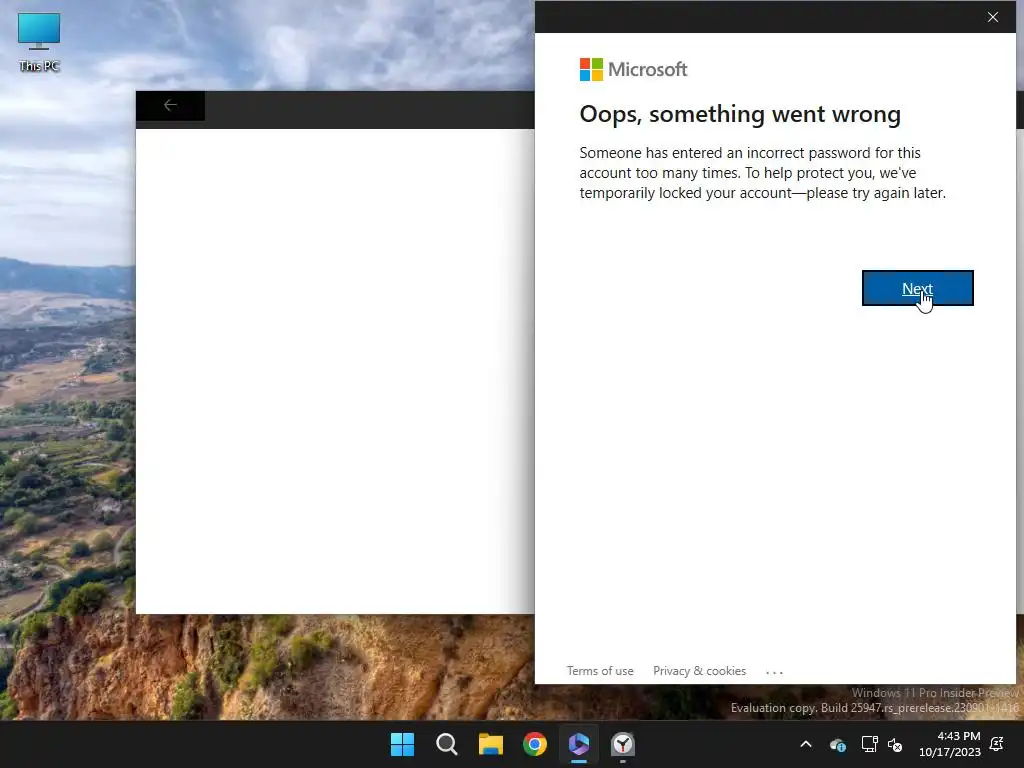The height and width of the screenshot is (768, 1024).
Task: Go back using the arrow in background window
Action: pos(170,105)
